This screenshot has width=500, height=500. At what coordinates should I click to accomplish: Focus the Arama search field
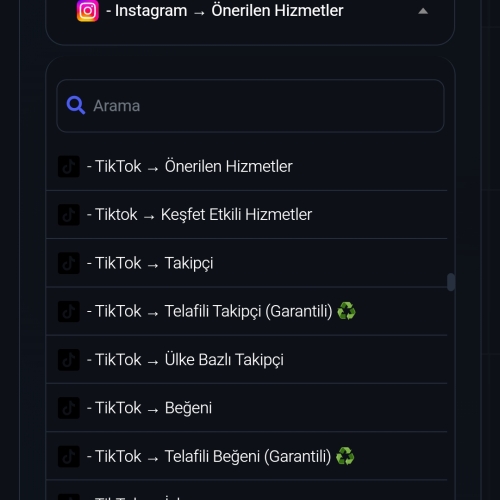[x=250, y=106]
